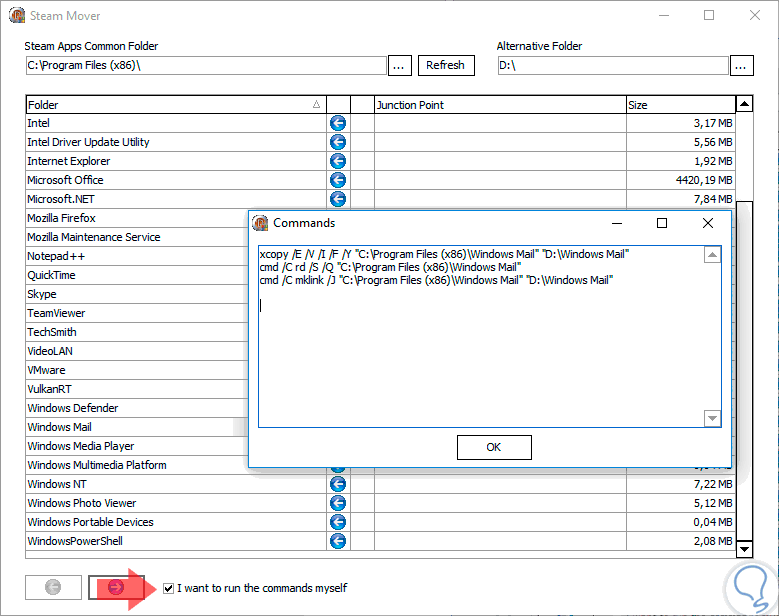779x616 pixels.
Task: Click Steam Mover app icon in title bar
Action: pos(17,15)
